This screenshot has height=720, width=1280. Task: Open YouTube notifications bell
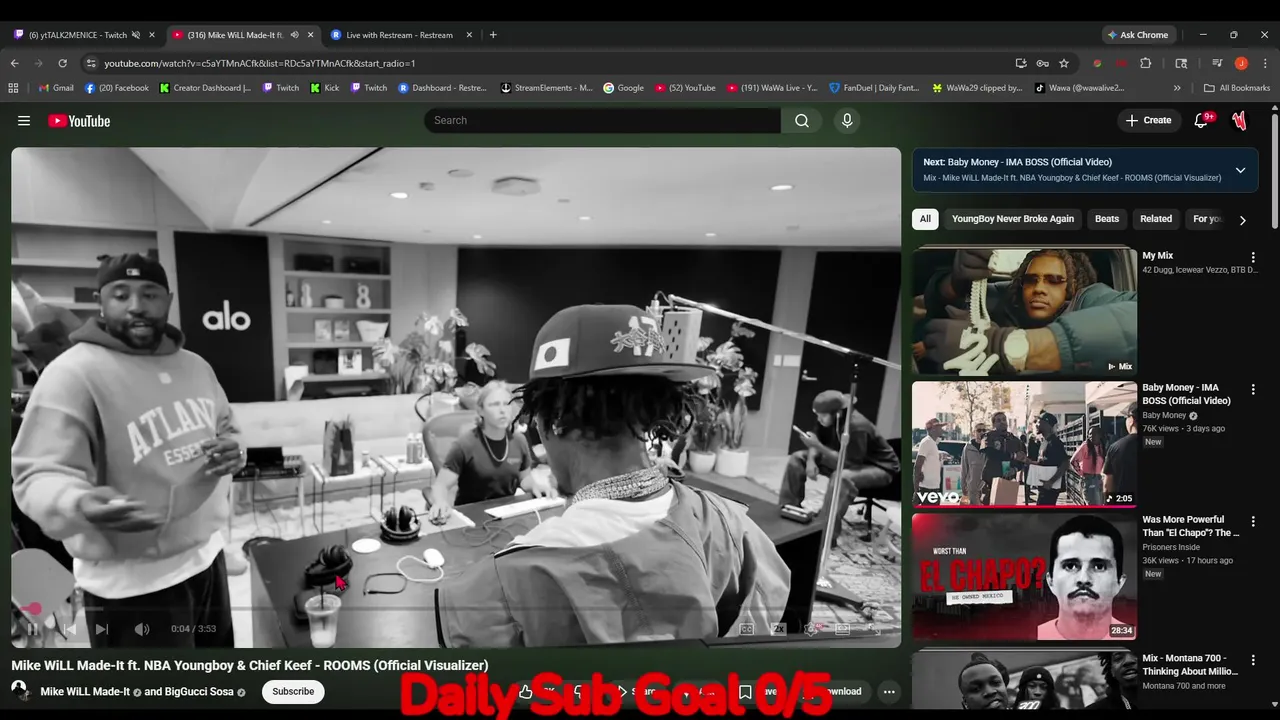[1201, 121]
